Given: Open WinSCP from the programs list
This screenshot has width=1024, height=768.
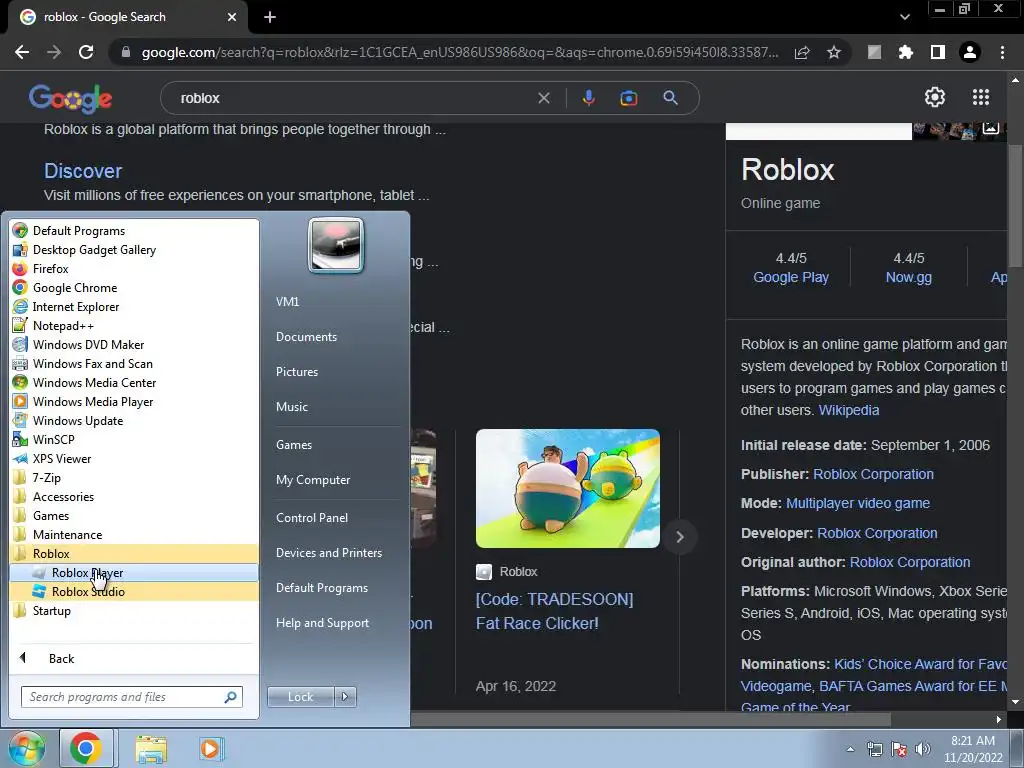Looking at the screenshot, I should pyautogui.click(x=134, y=440).
